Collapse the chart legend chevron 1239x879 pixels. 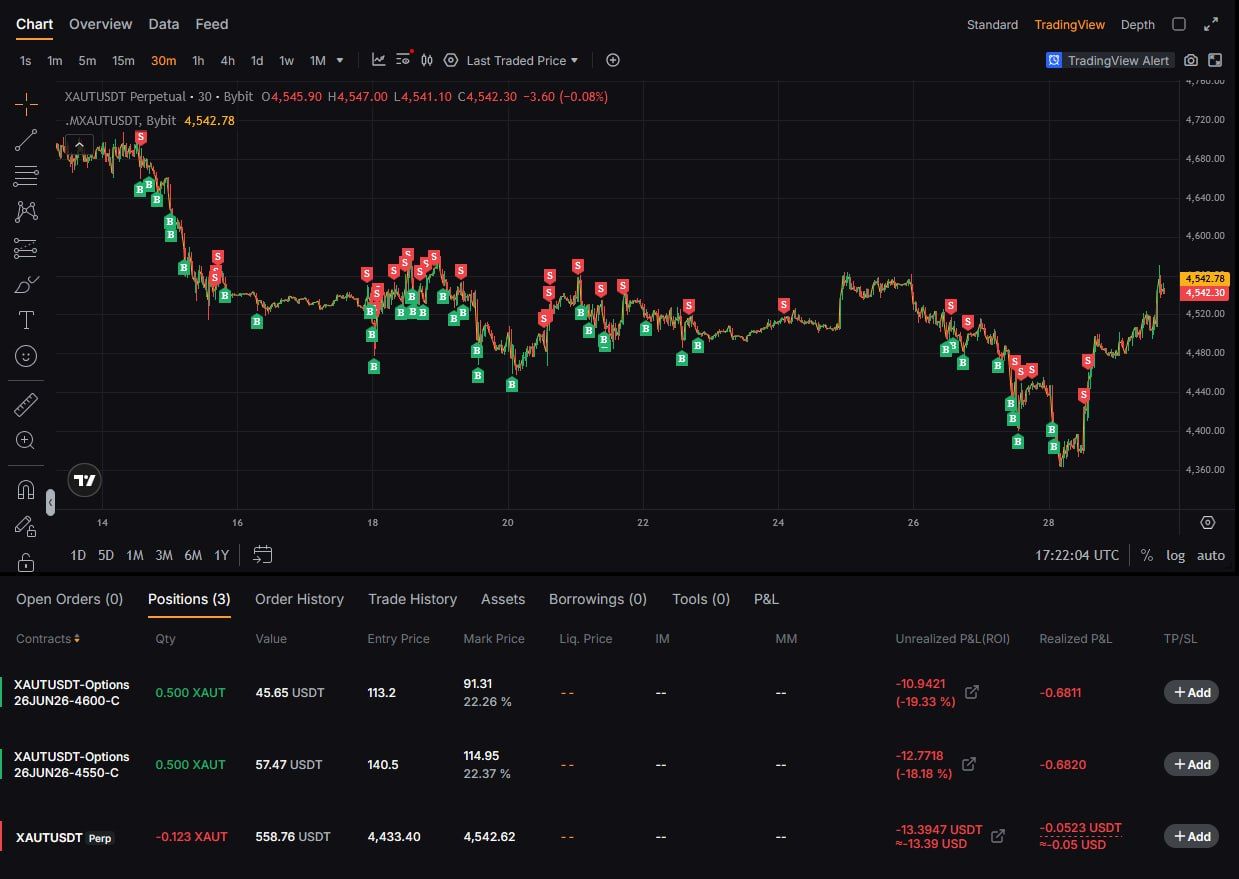click(x=79, y=145)
